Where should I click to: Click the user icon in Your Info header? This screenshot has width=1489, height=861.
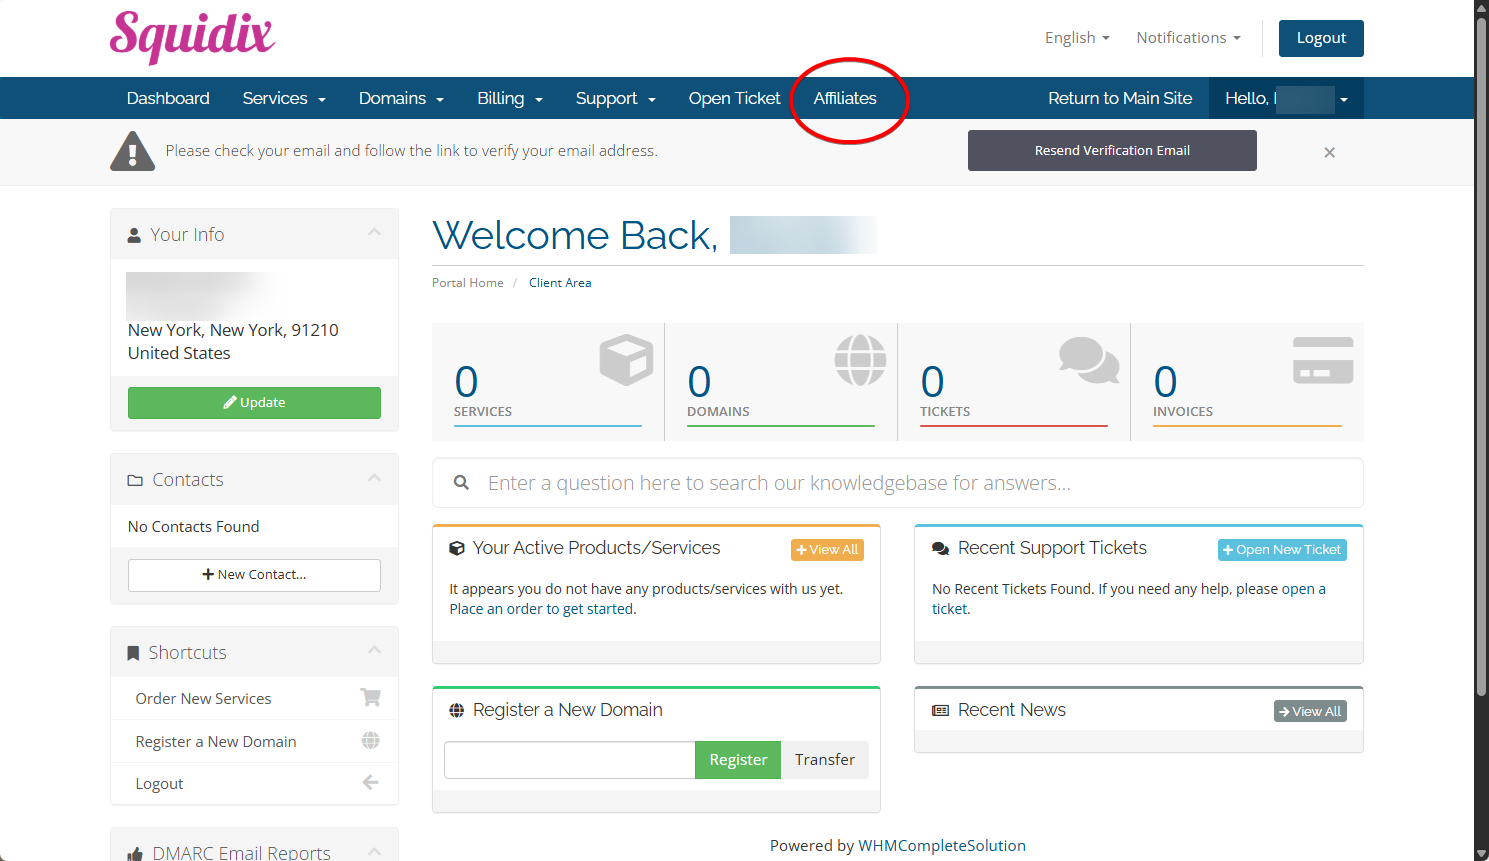pyautogui.click(x=134, y=235)
